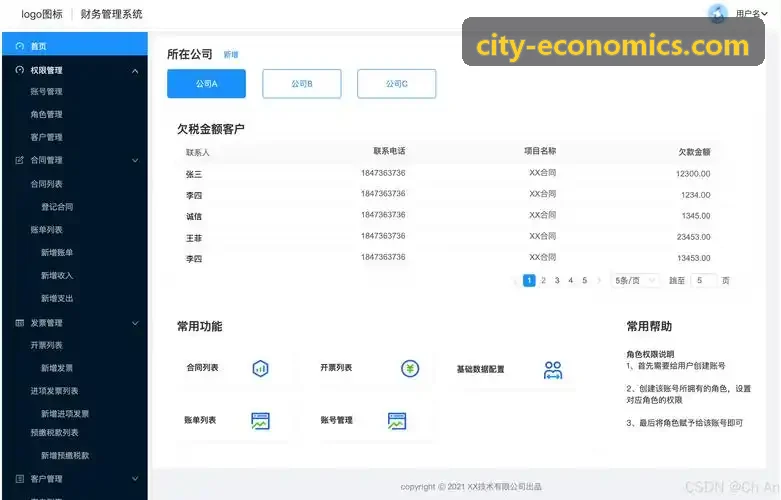Select 新增收入 submenu entry
The width and height of the screenshot is (781, 500).
point(57,275)
